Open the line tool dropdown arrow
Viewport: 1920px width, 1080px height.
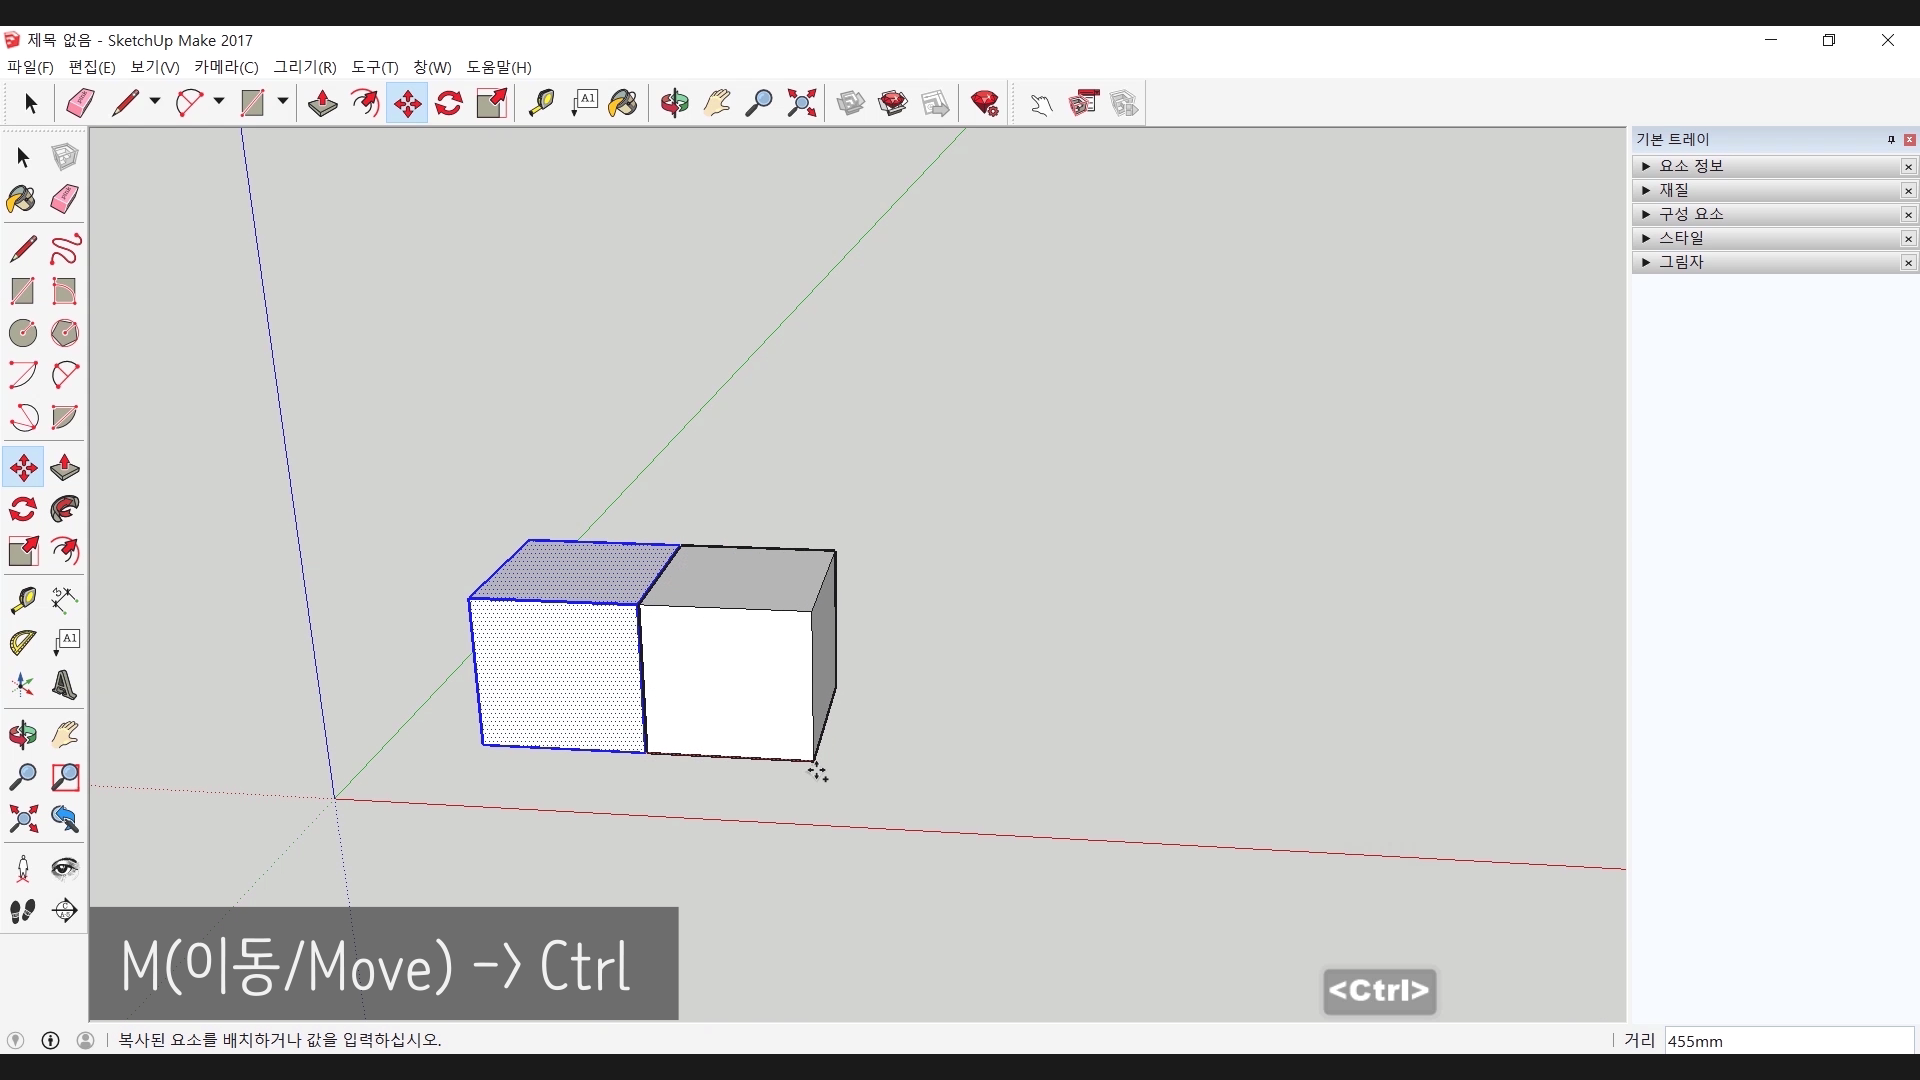tap(155, 102)
